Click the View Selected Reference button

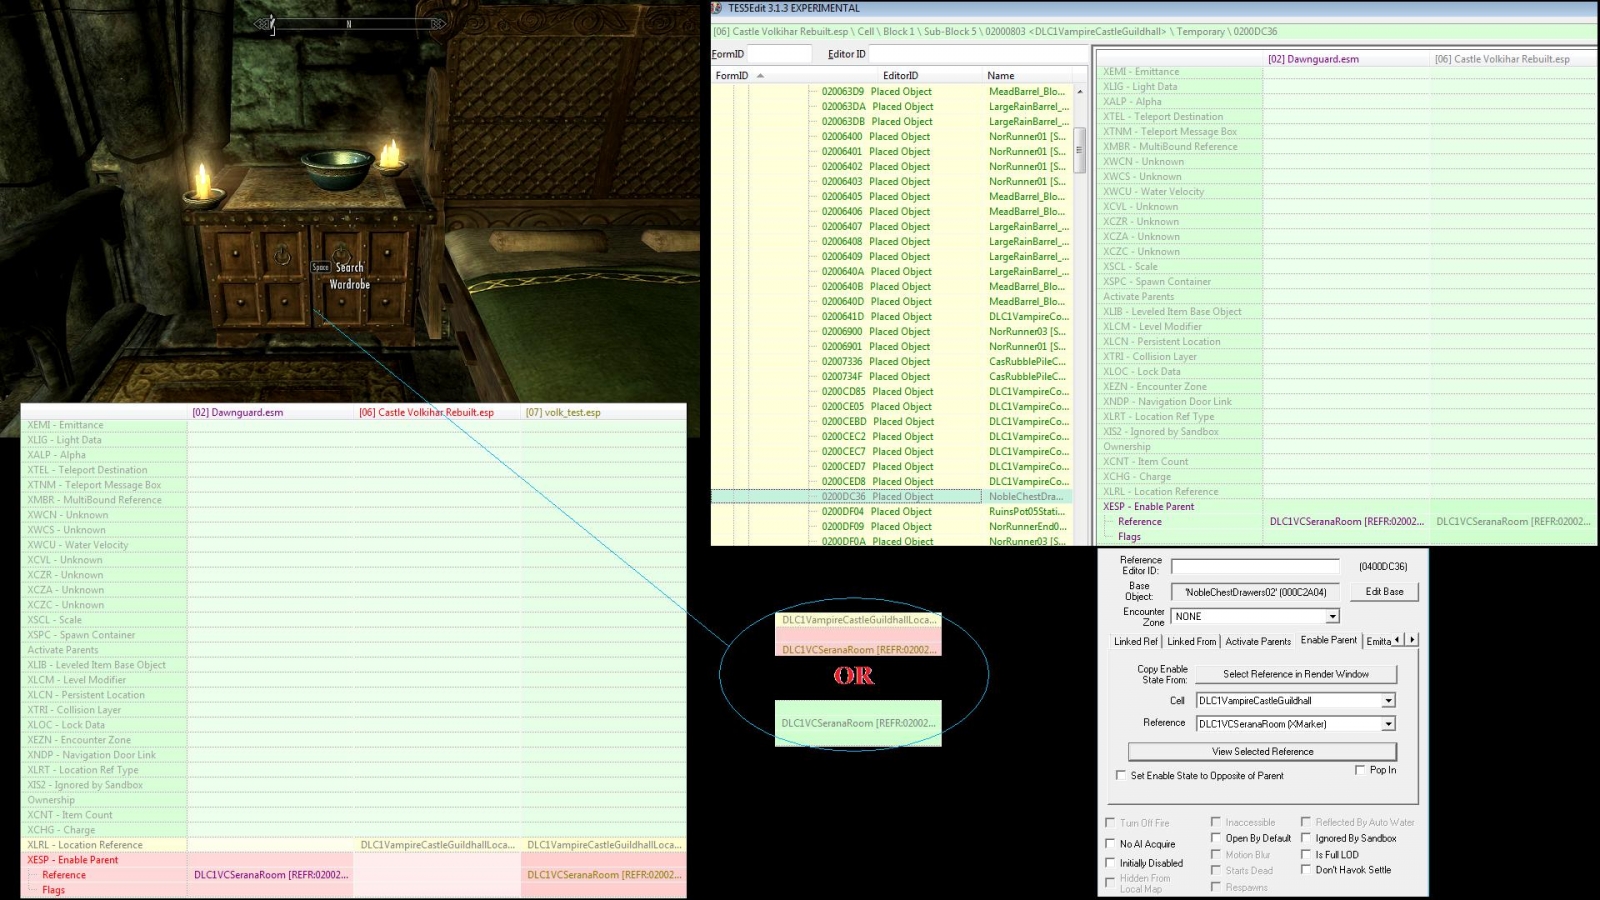coord(1263,751)
